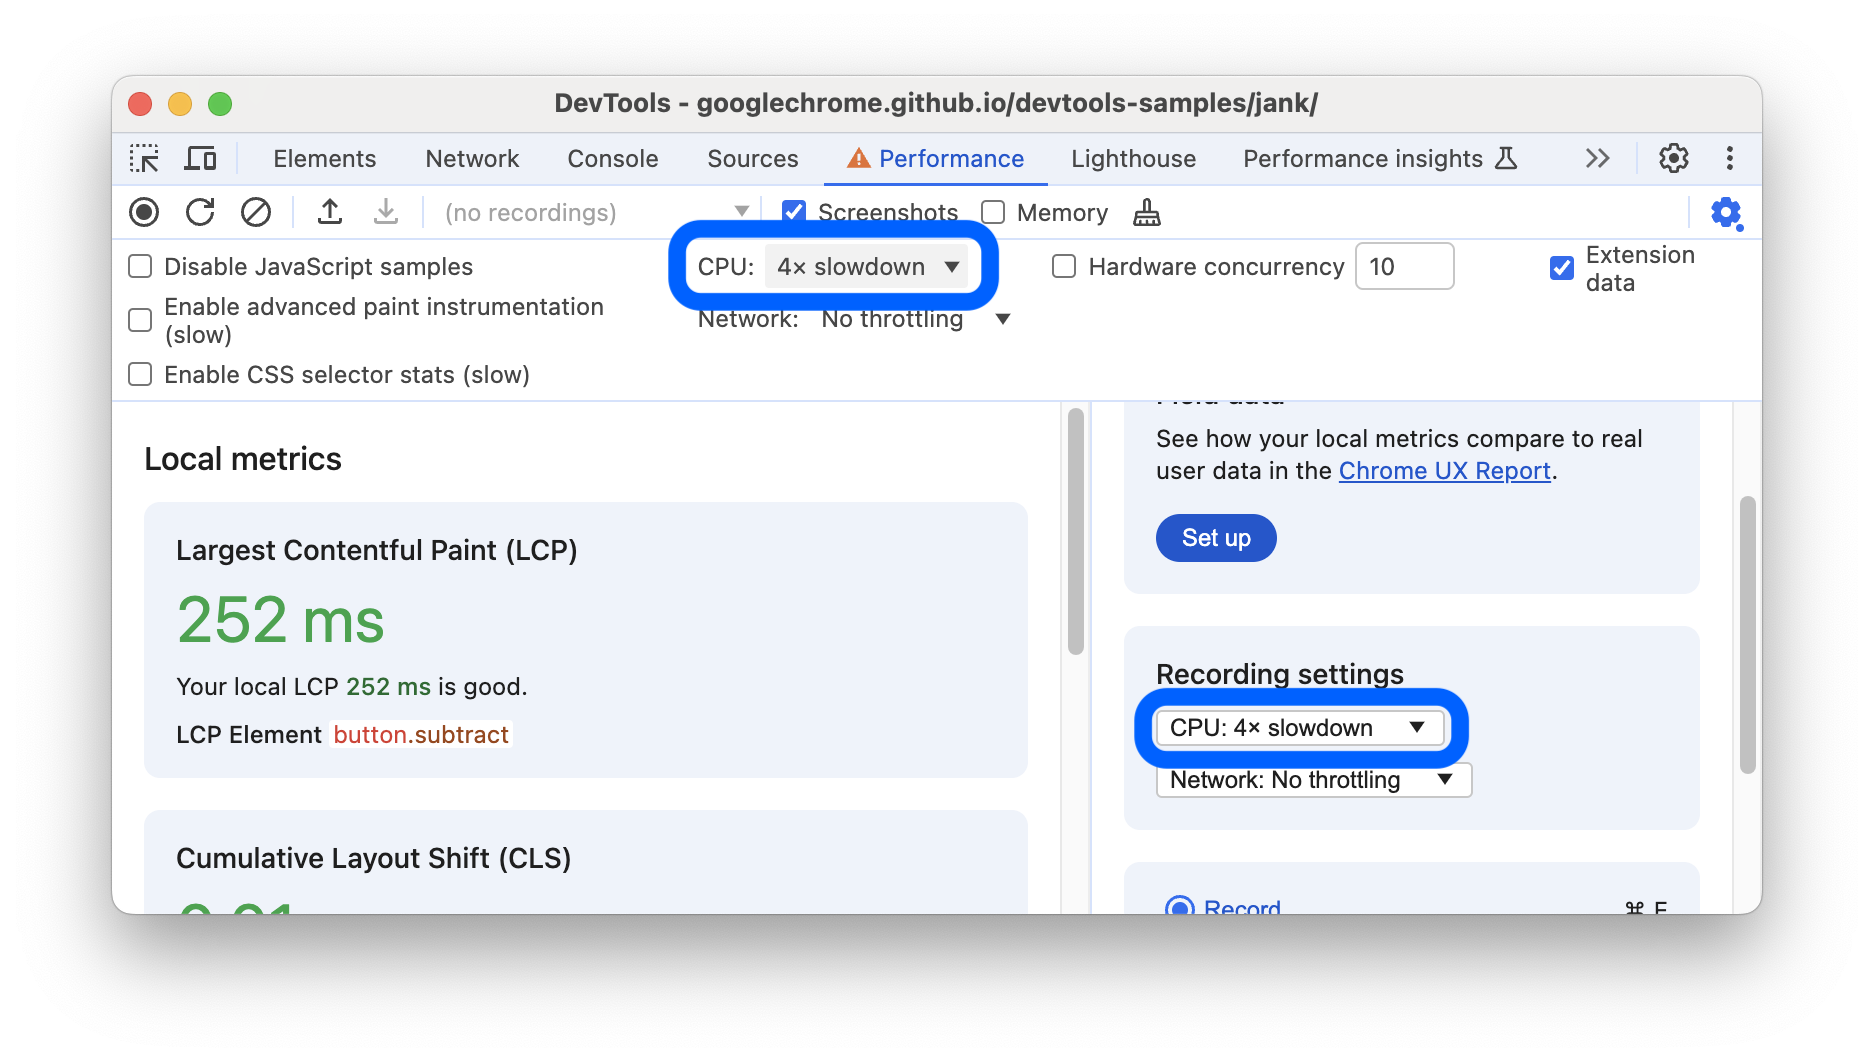1874x1062 pixels.
Task: Open the CPU throttling dropdown
Action: click(866, 266)
